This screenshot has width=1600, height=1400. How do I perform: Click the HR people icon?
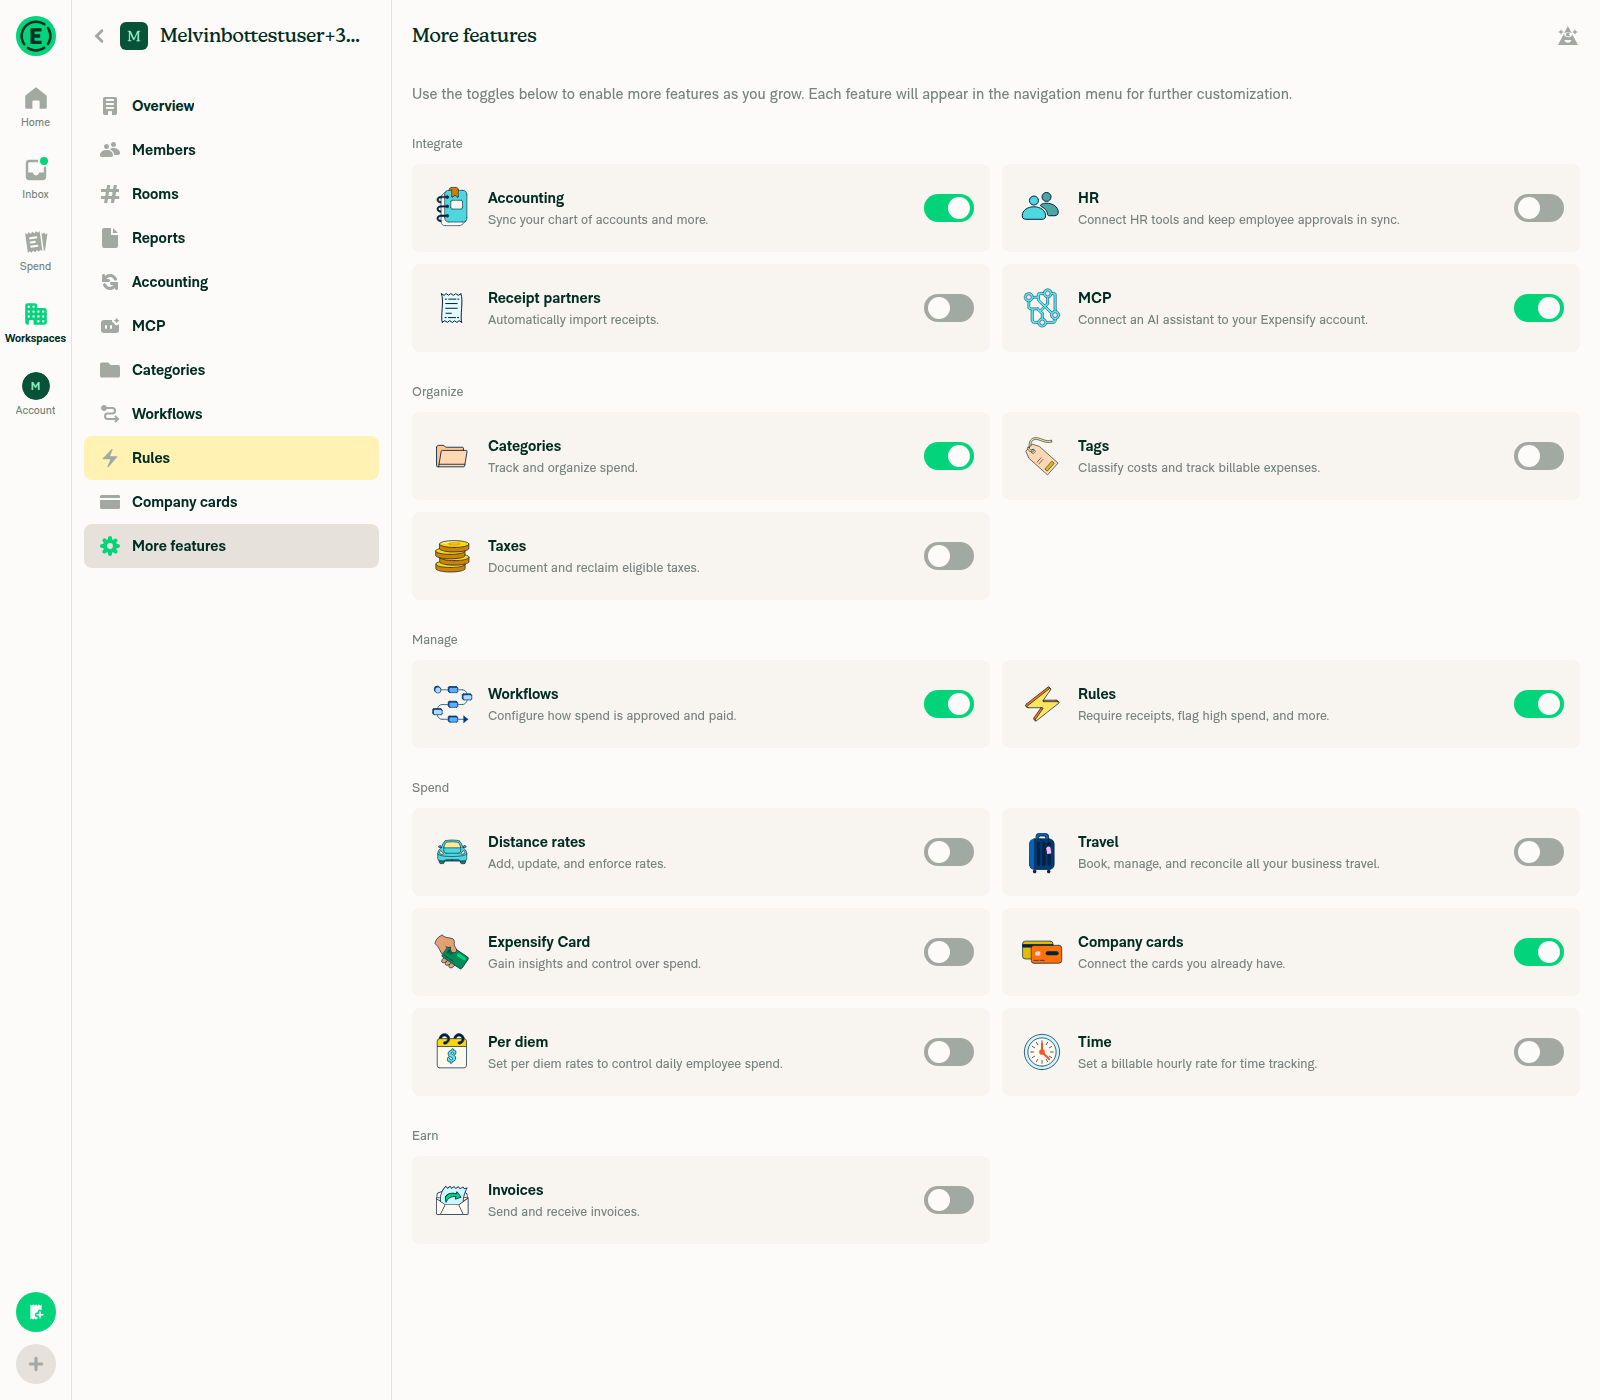coord(1041,207)
